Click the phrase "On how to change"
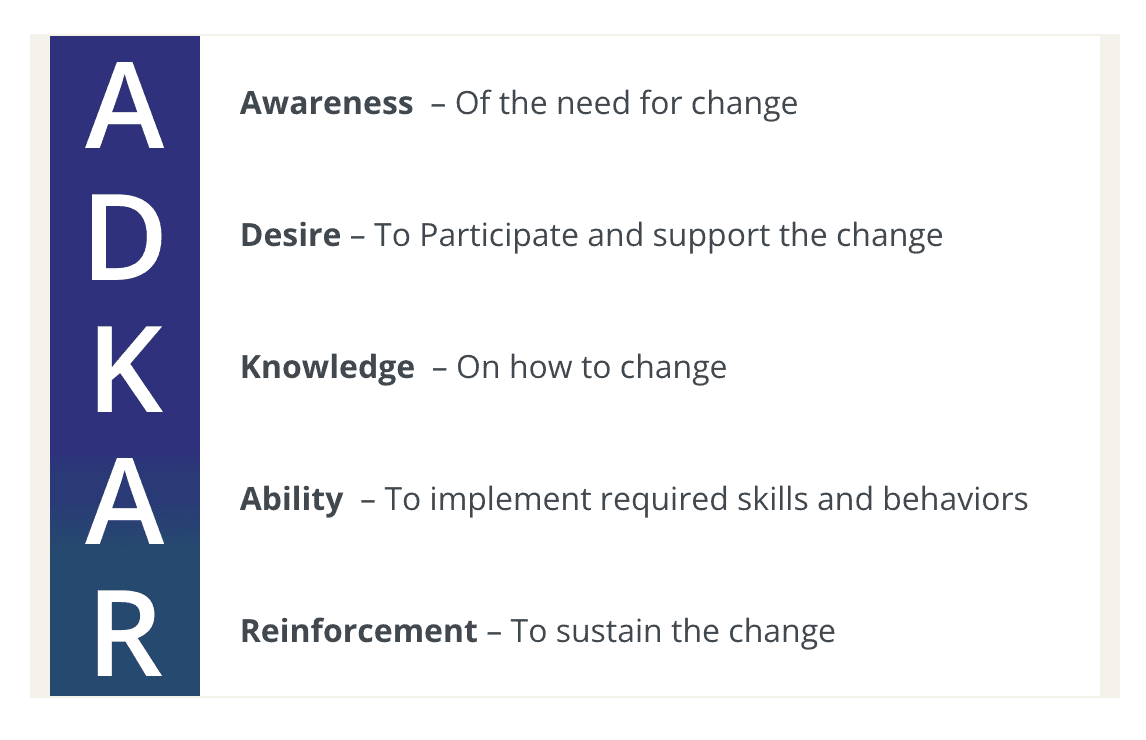 591,367
